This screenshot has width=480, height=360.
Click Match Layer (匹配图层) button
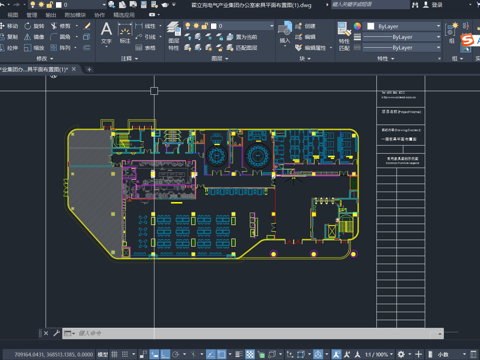point(242,48)
